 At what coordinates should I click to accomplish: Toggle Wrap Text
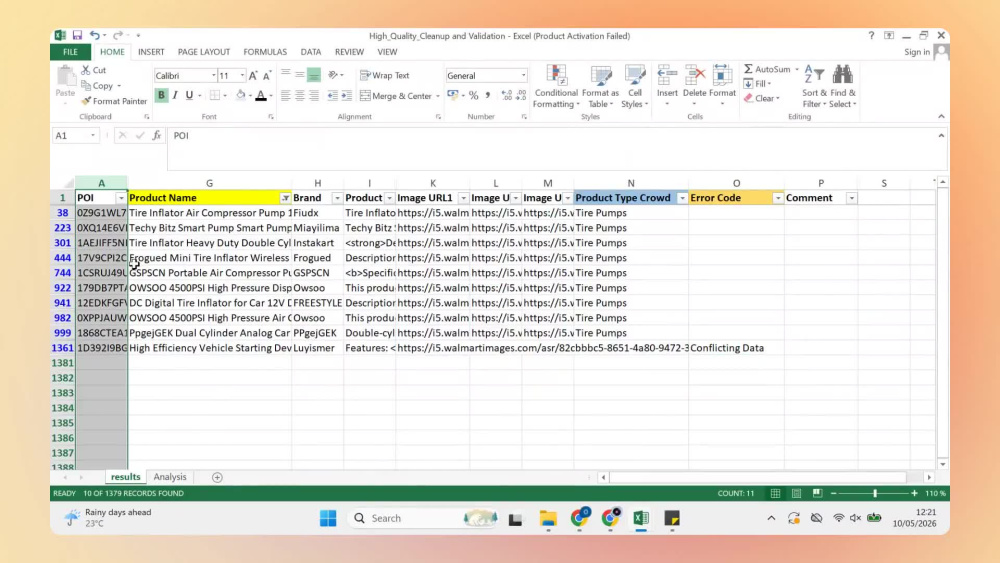pyautogui.click(x=385, y=75)
